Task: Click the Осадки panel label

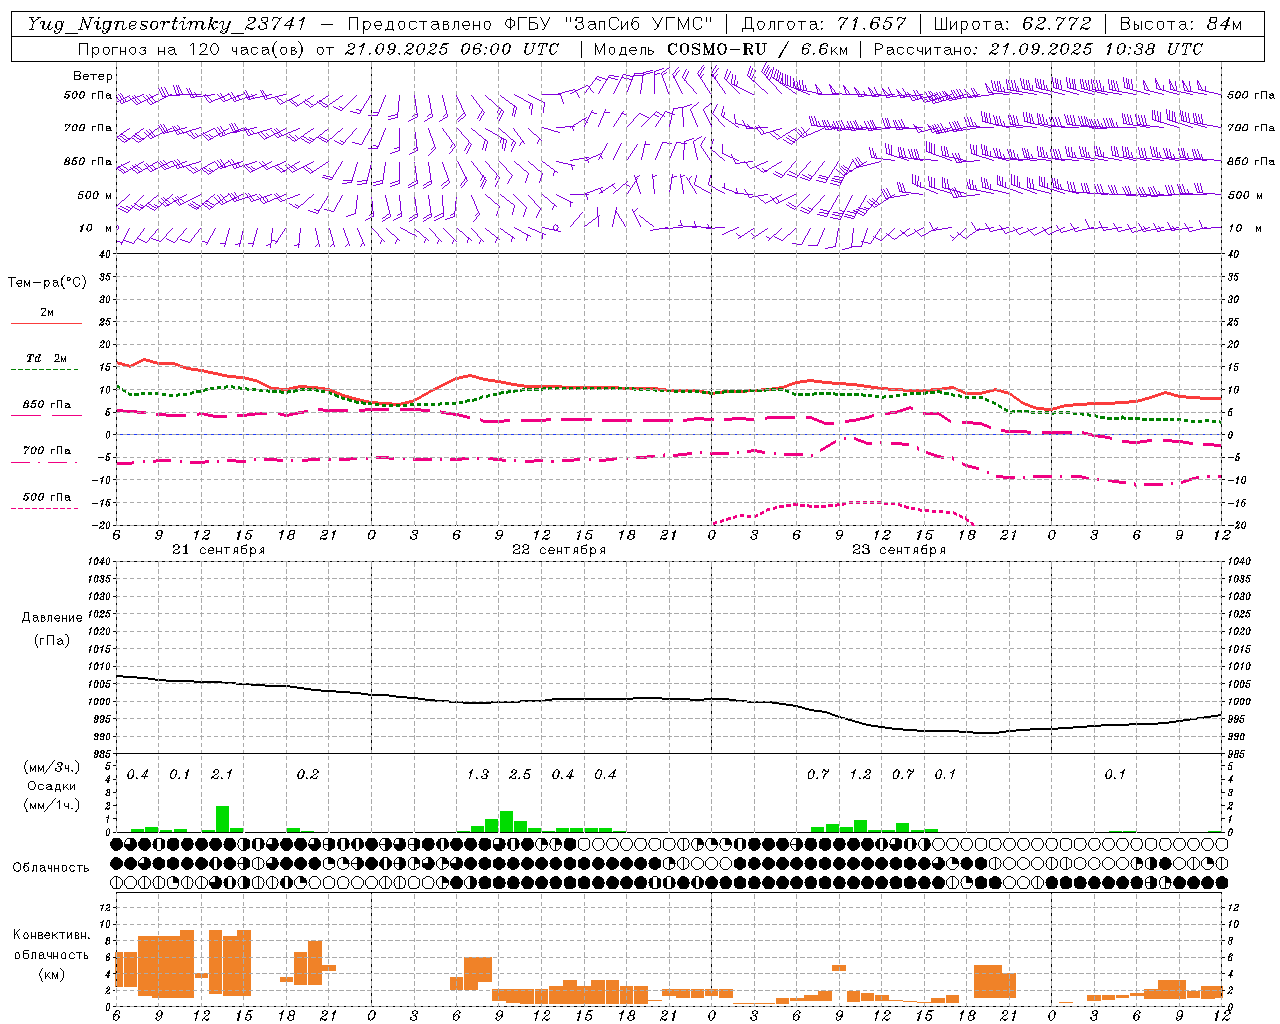Action: pos(52,786)
